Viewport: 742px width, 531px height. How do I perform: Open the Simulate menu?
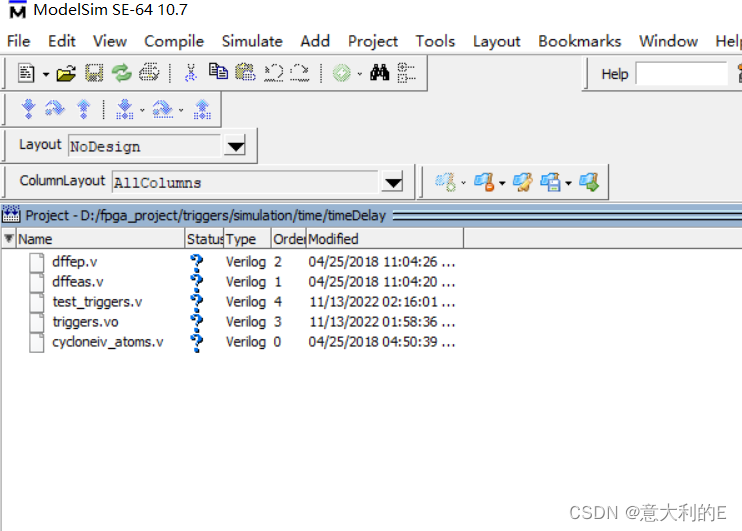(x=252, y=41)
